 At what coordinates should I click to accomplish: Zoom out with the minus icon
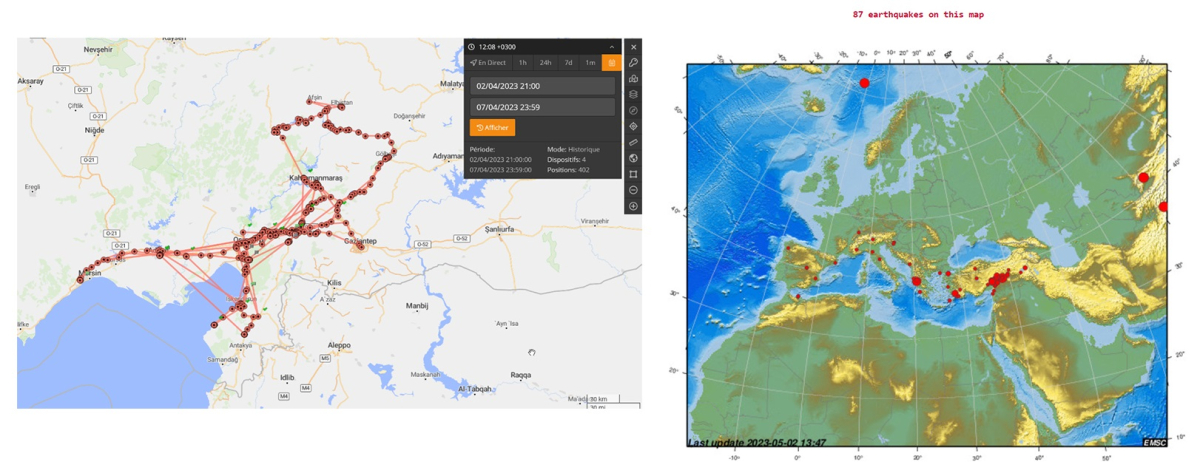pyautogui.click(x=633, y=190)
